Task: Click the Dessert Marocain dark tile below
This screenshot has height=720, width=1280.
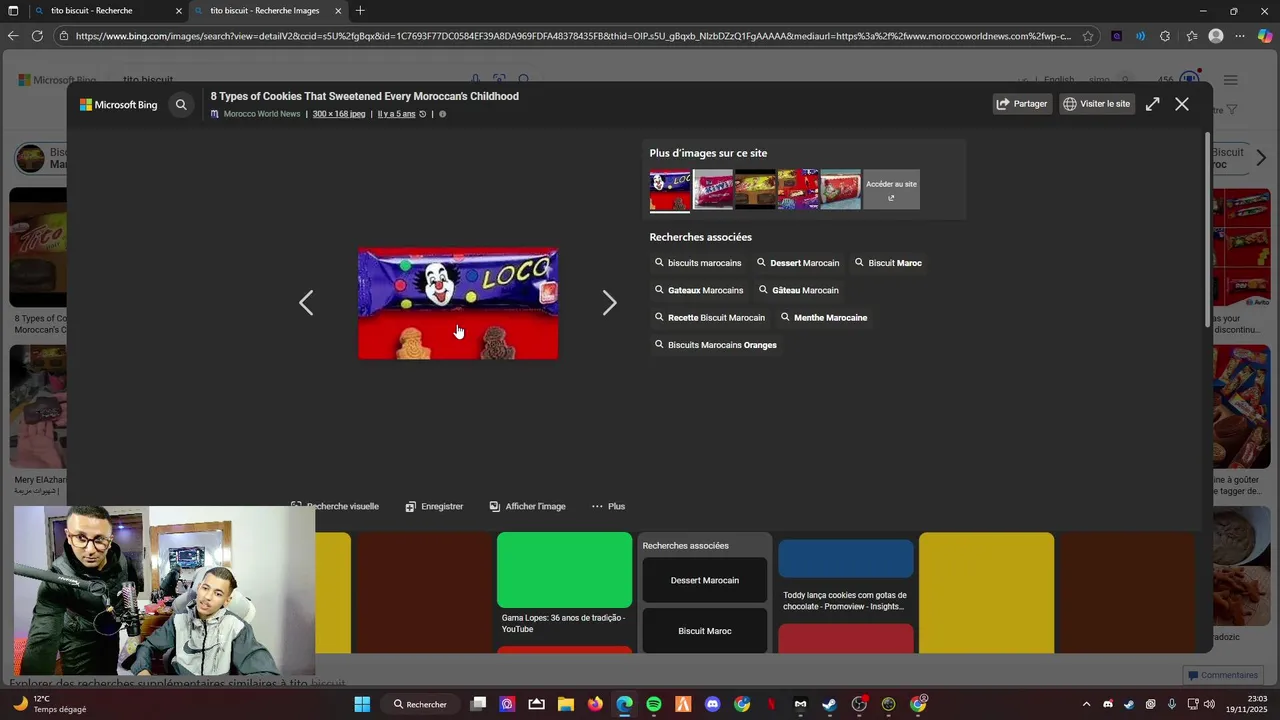Action: click(705, 580)
